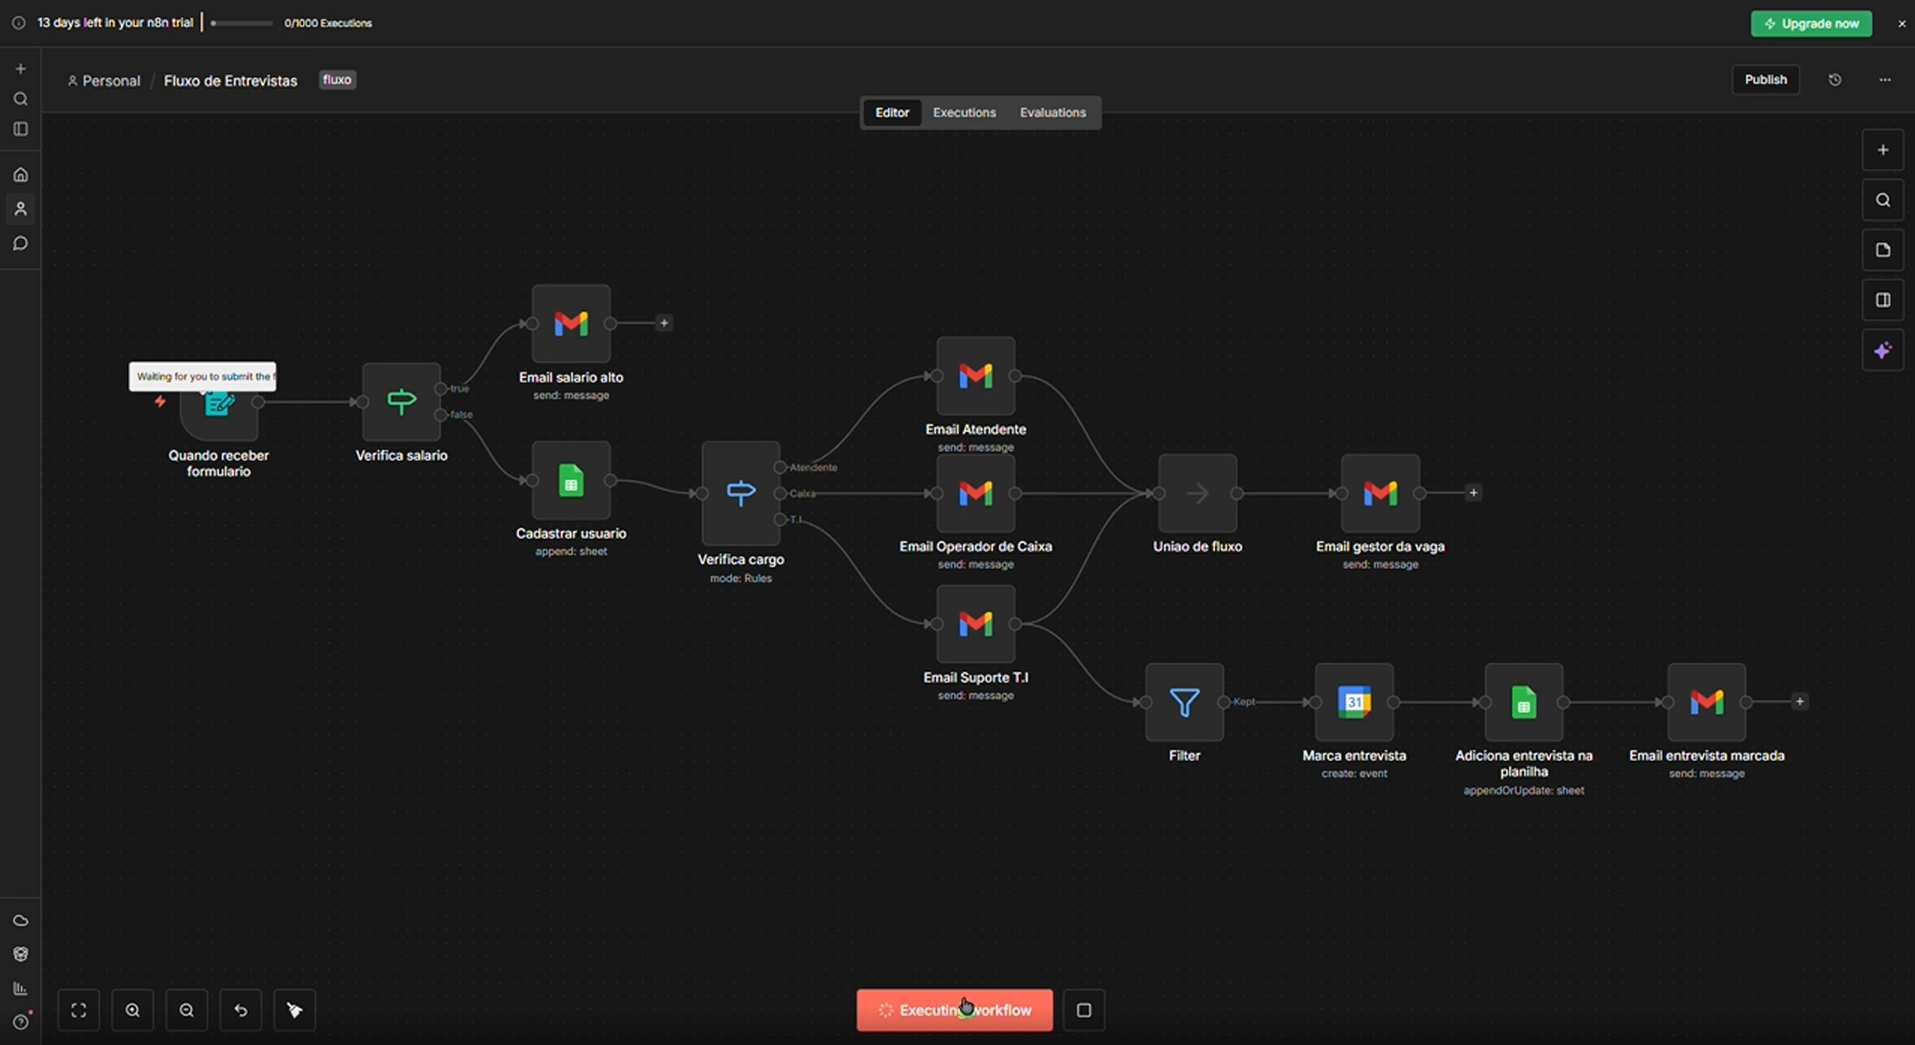
Task: Select the Marca entrevista Calendar node
Action: [1354, 702]
